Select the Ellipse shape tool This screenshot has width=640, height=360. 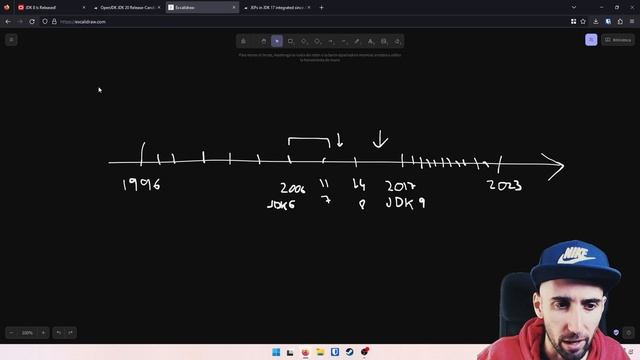(x=317, y=41)
